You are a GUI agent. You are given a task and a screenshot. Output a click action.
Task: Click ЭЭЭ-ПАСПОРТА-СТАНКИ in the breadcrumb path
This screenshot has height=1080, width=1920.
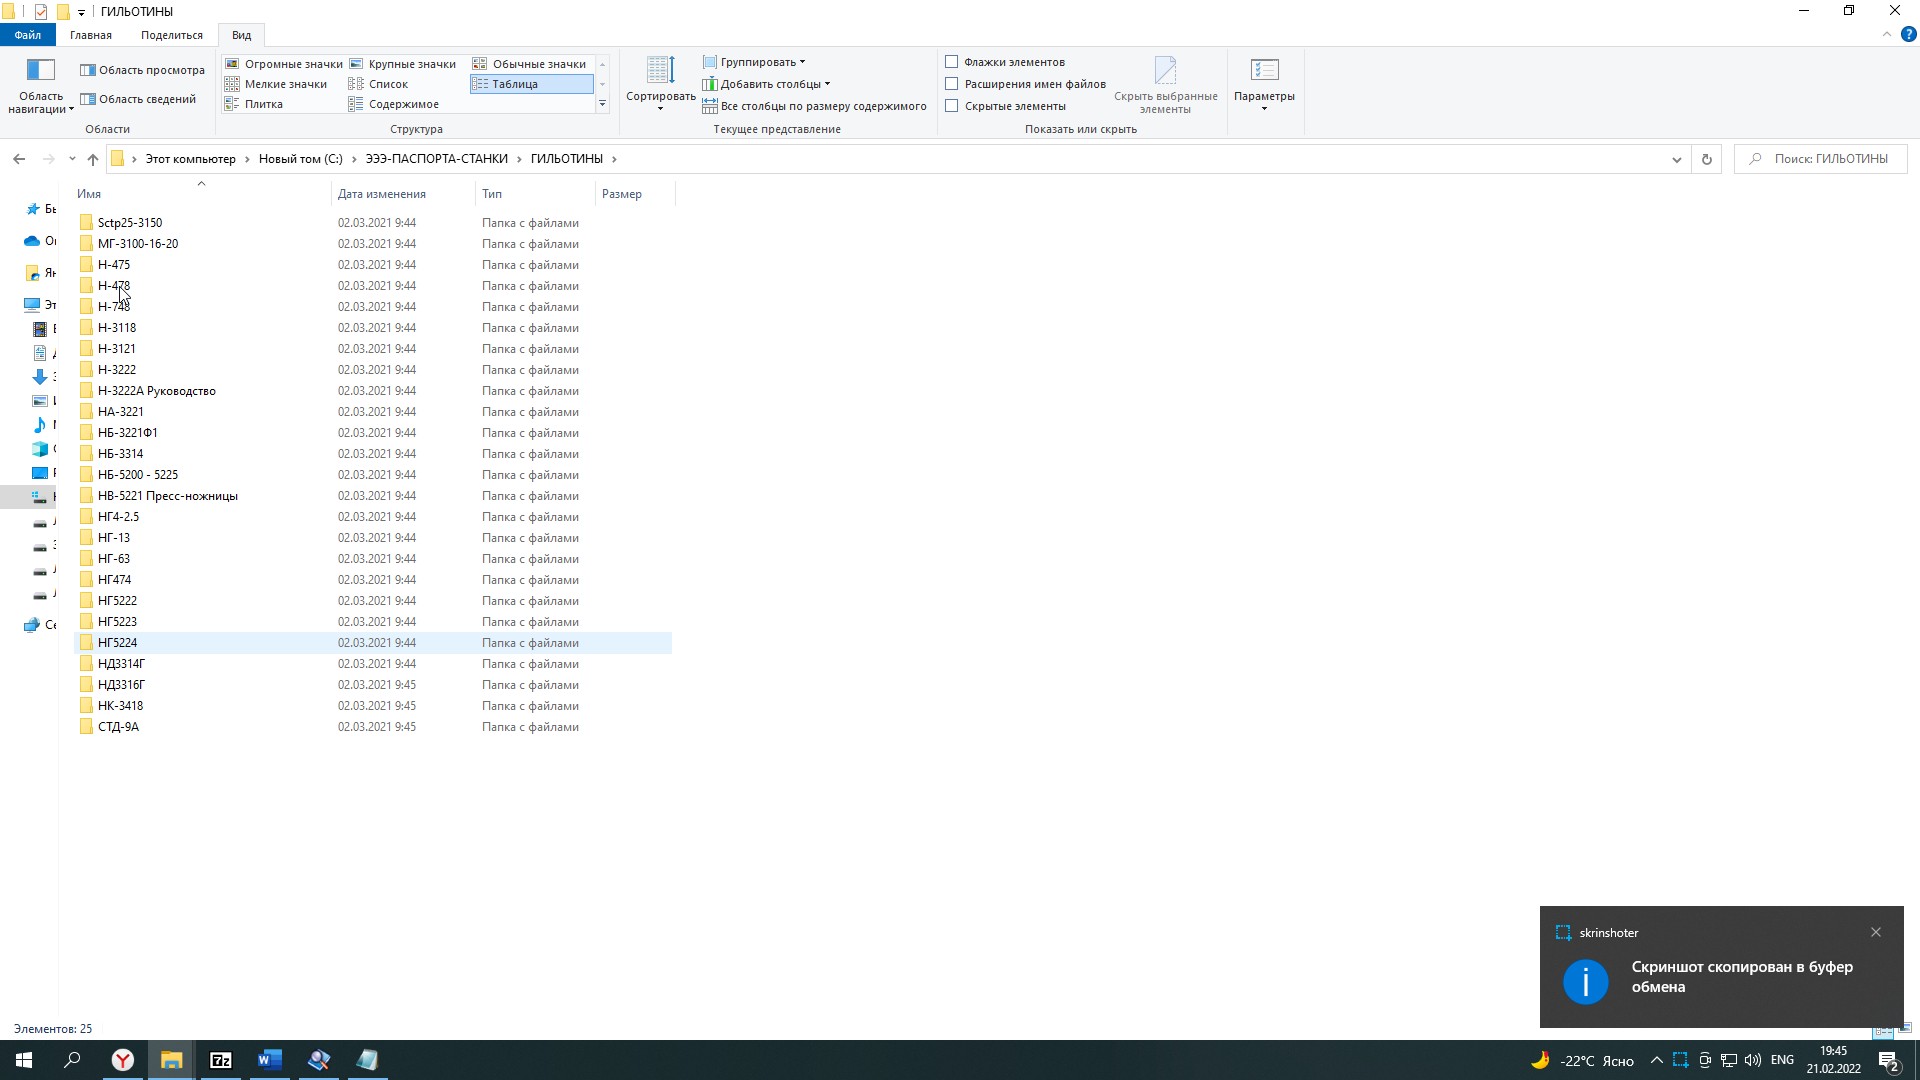coord(436,159)
